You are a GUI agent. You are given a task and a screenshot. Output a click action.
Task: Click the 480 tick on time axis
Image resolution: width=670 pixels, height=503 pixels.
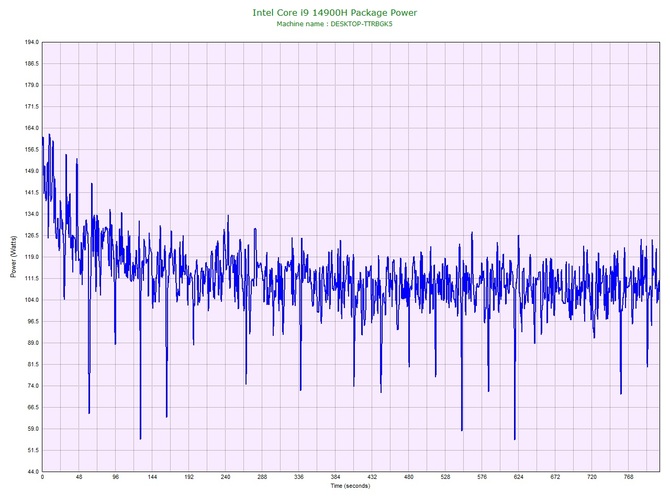click(409, 477)
